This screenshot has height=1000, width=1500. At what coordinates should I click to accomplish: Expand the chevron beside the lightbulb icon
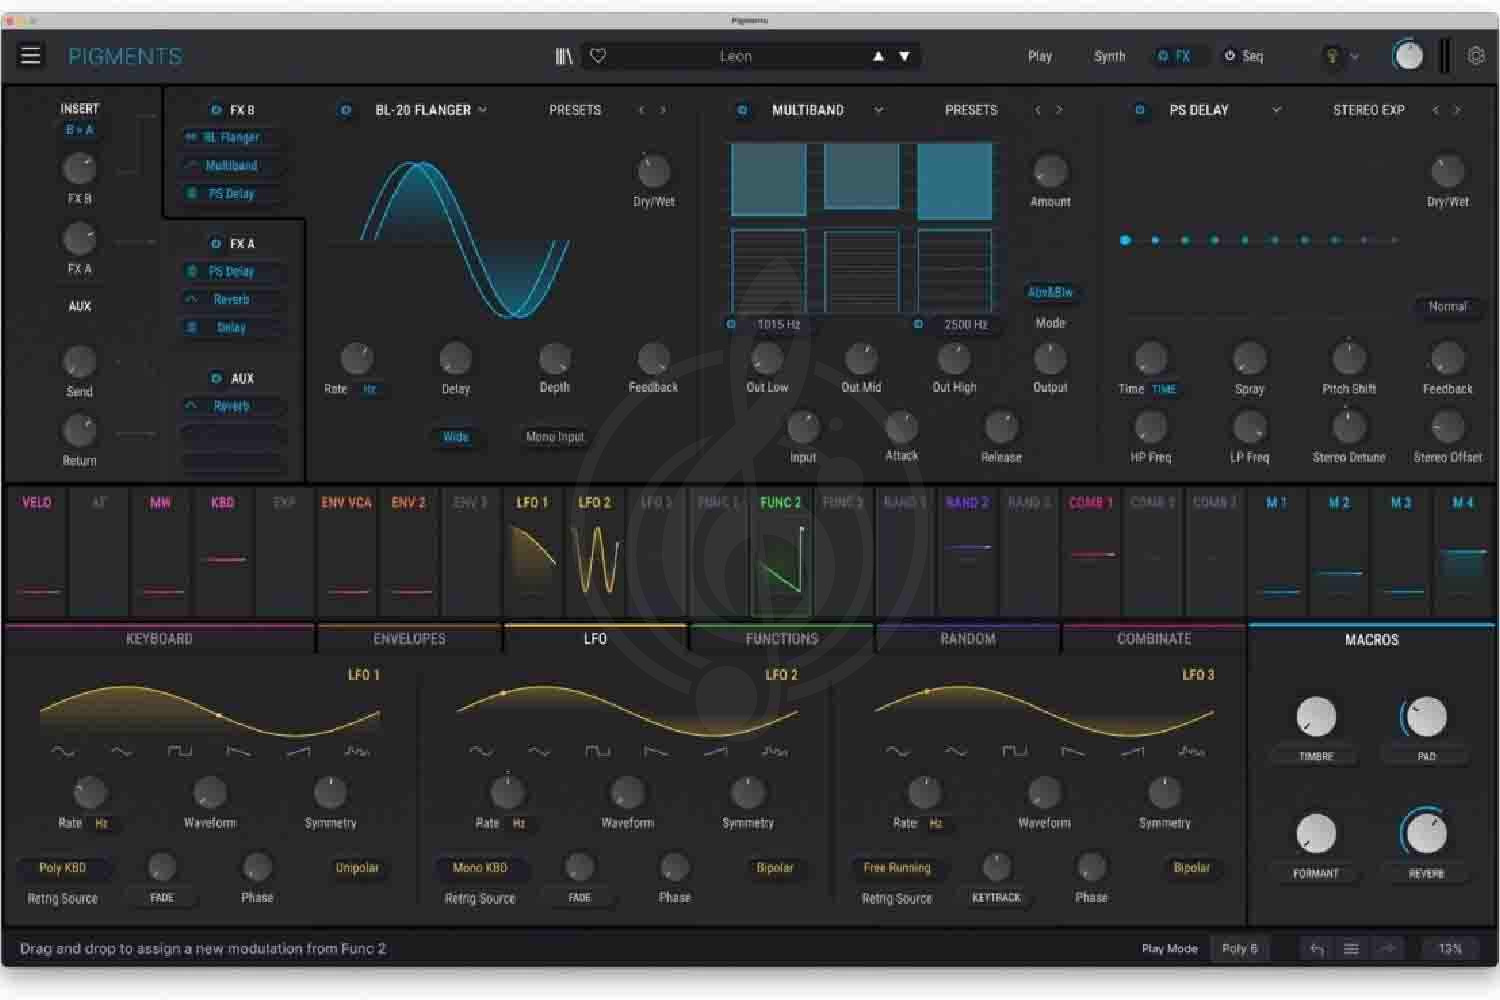pos(1355,57)
